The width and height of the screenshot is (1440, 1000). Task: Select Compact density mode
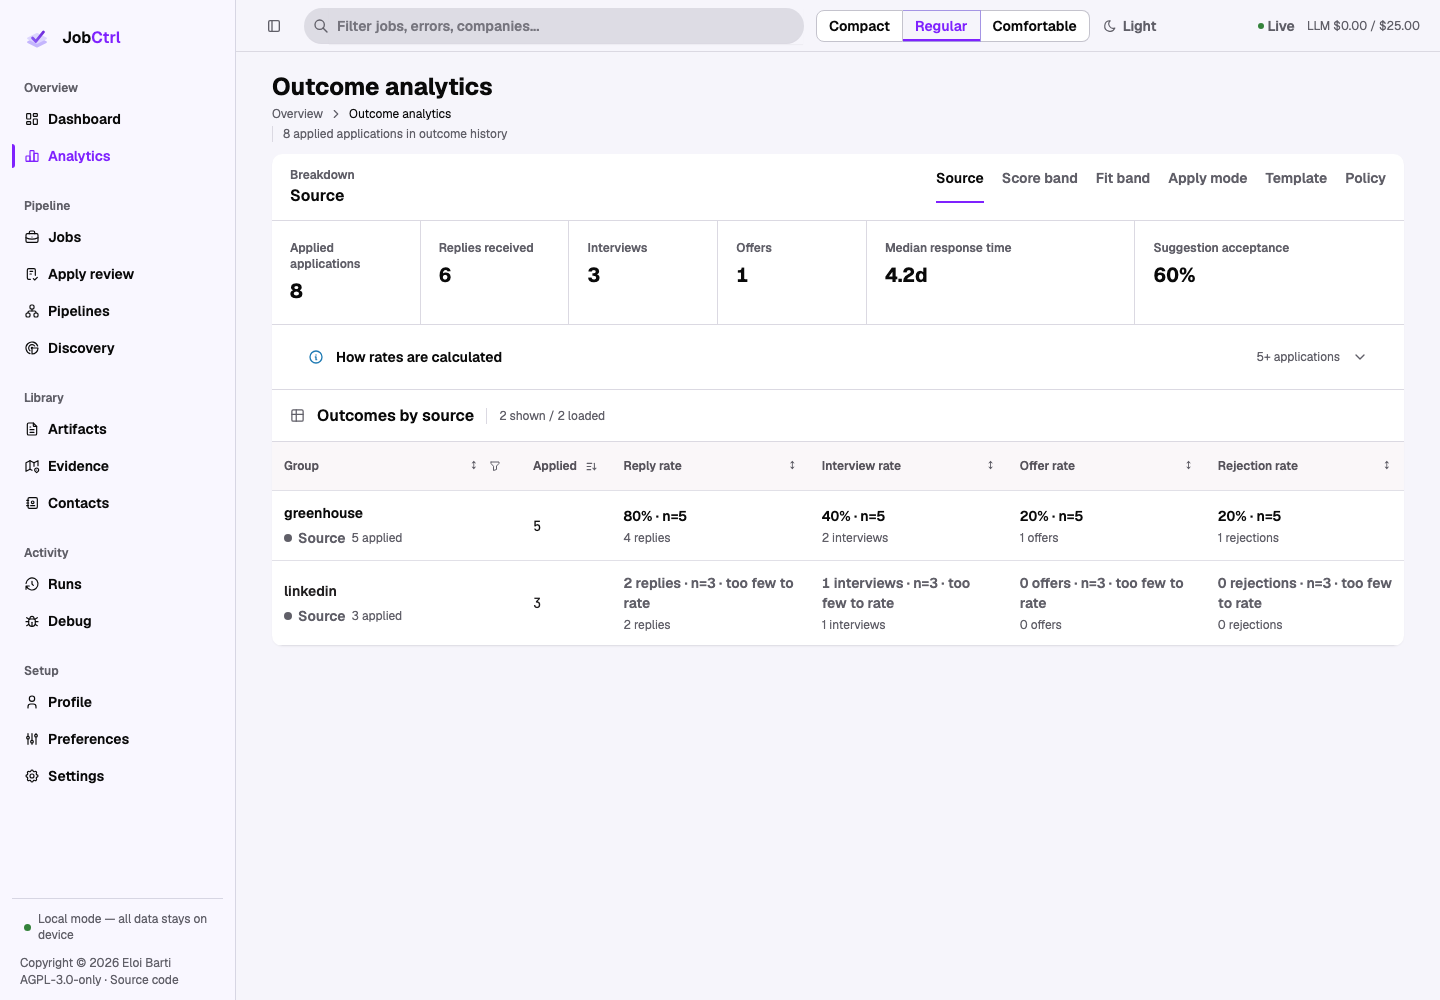click(x=859, y=26)
